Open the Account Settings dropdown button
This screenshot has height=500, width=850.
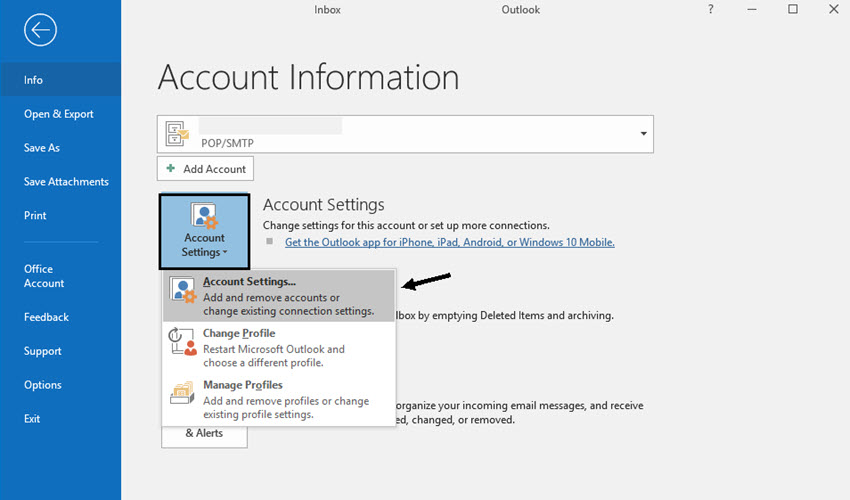coord(204,232)
